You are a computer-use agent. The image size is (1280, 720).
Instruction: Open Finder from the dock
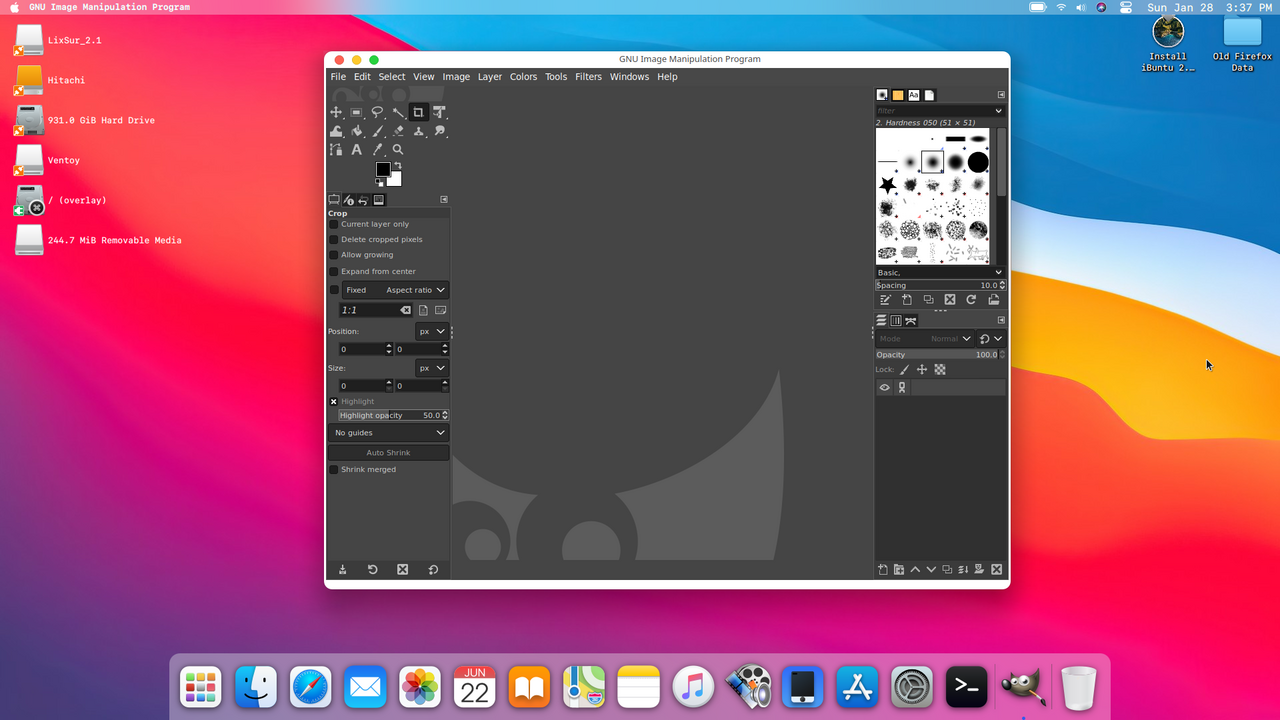click(x=256, y=687)
